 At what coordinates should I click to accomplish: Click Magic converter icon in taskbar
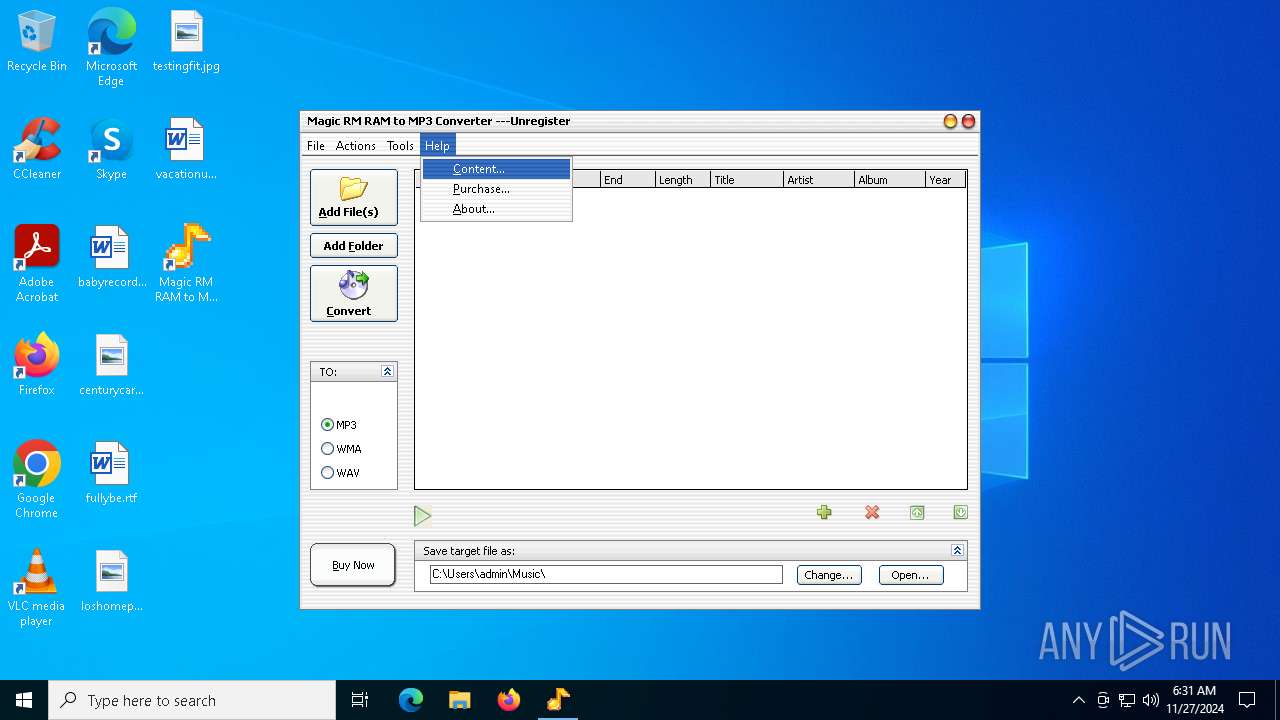tap(558, 700)
